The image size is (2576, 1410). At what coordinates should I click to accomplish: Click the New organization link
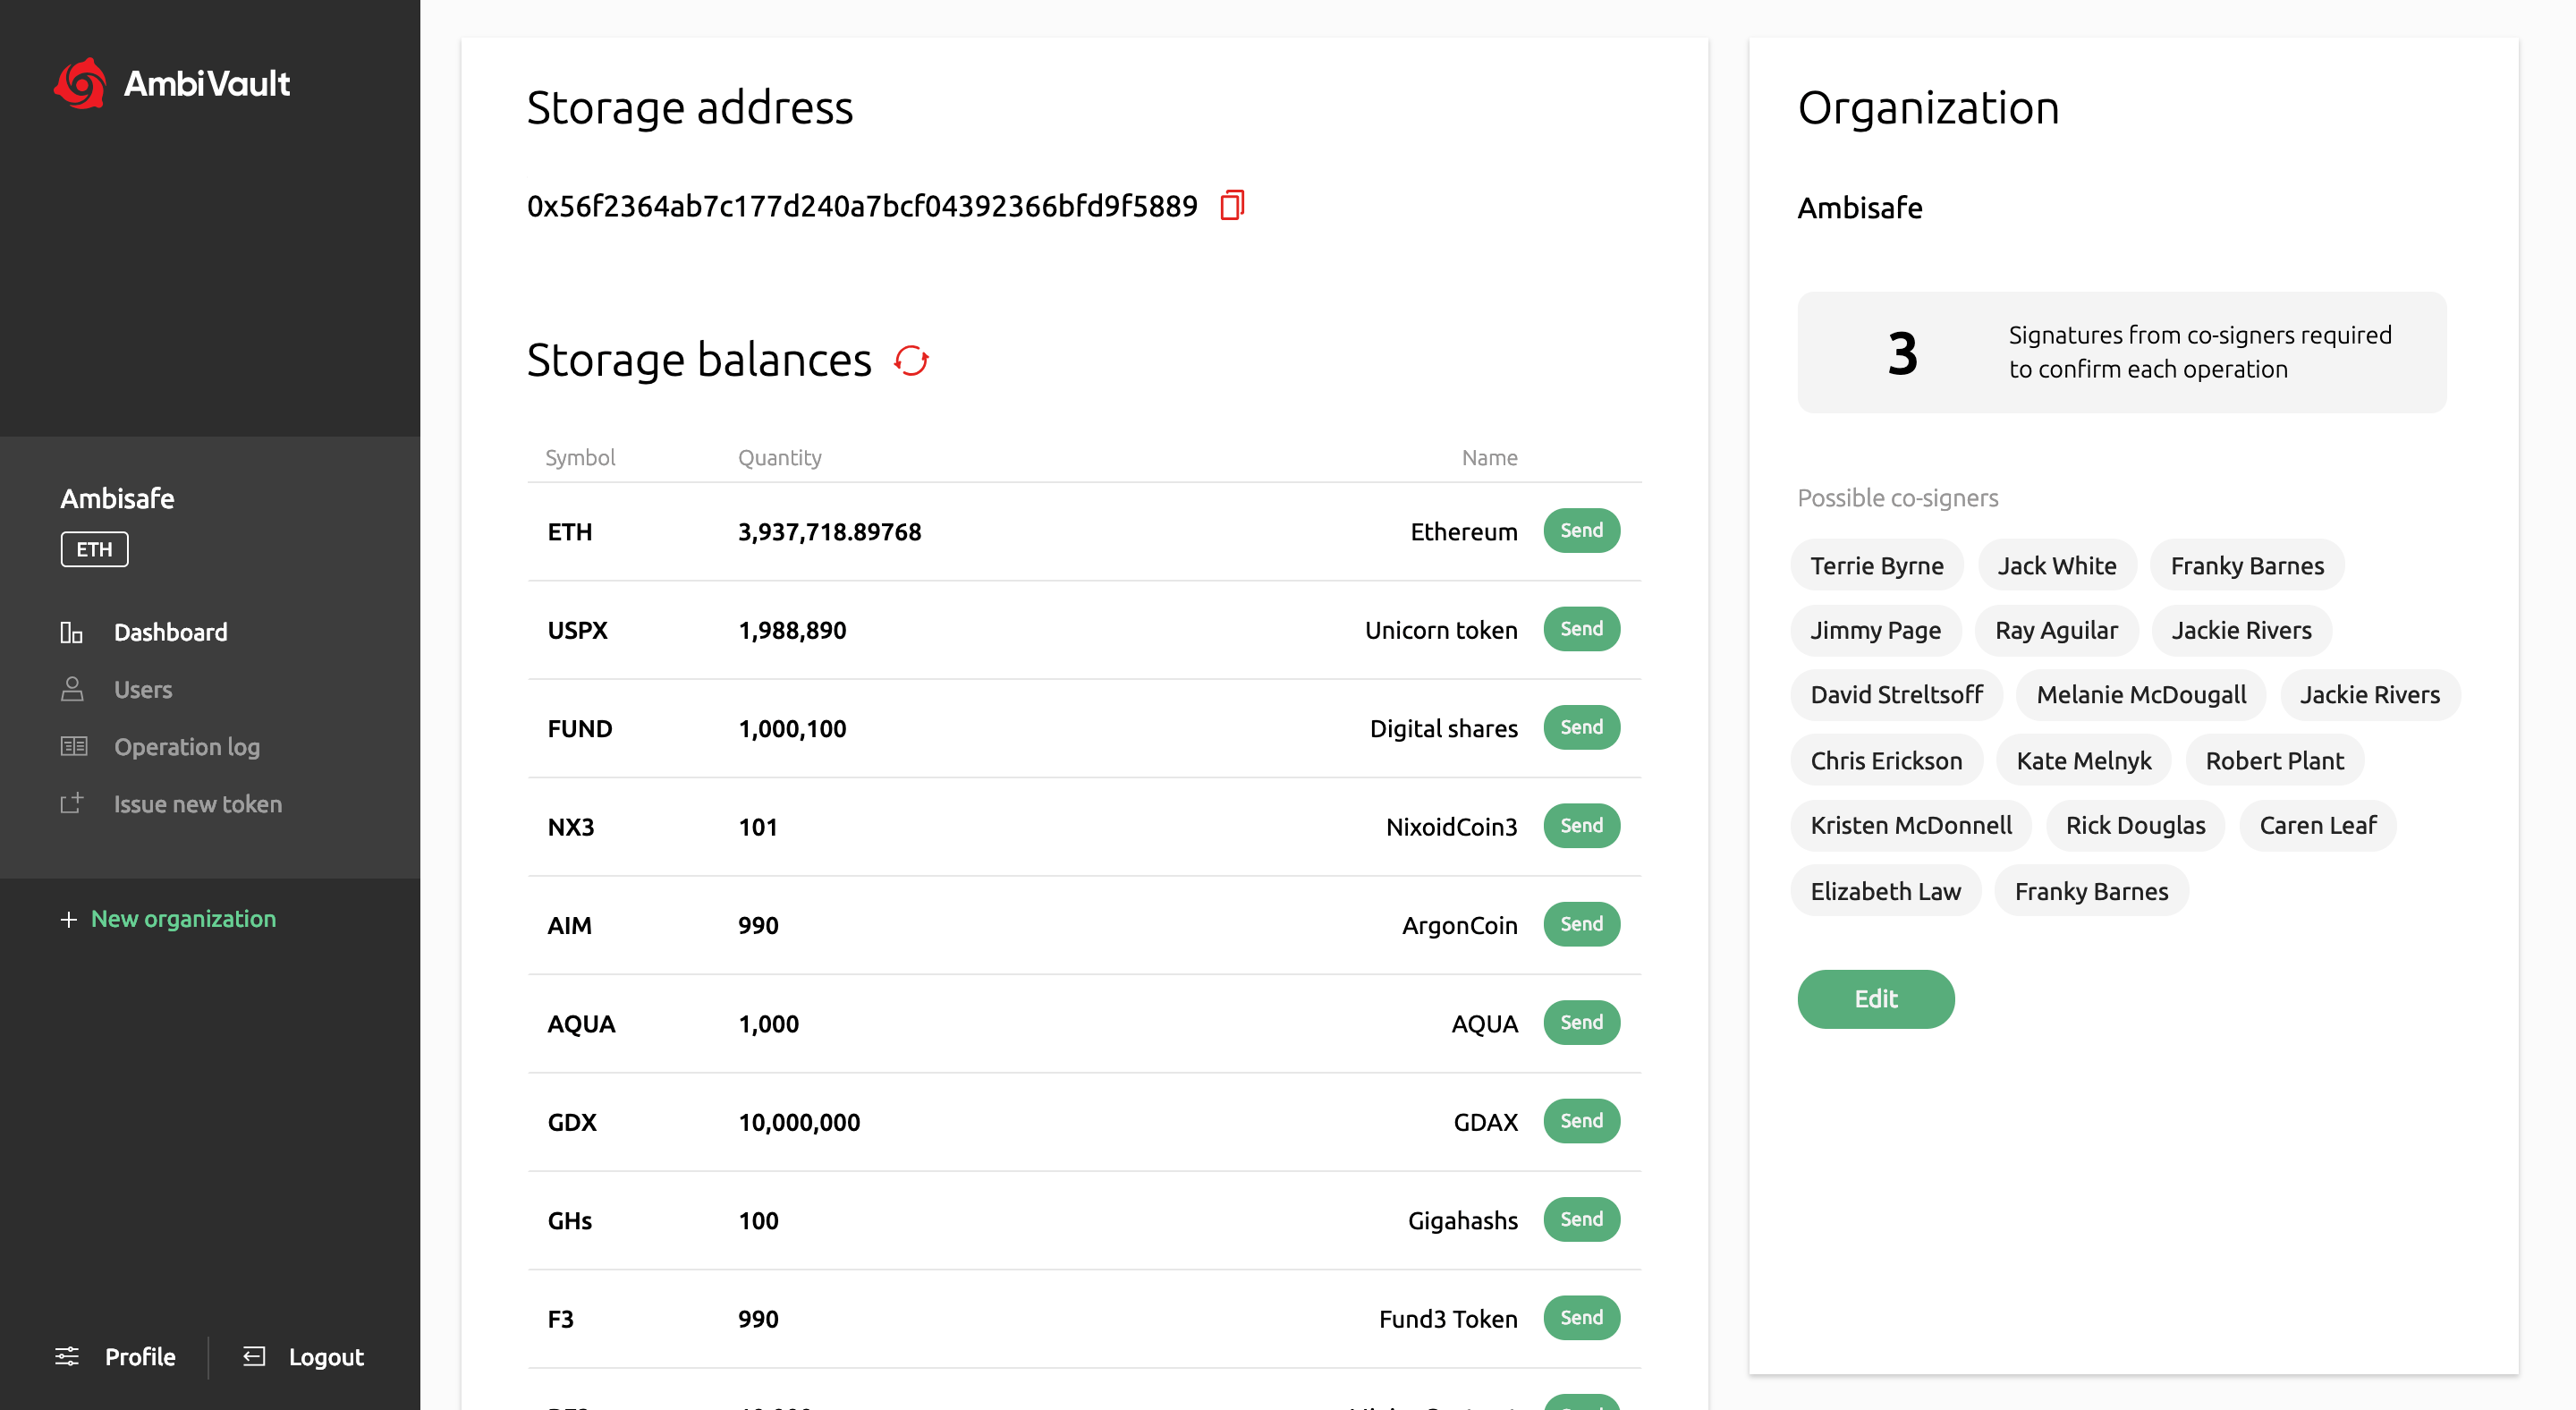(x=183, y=919)
